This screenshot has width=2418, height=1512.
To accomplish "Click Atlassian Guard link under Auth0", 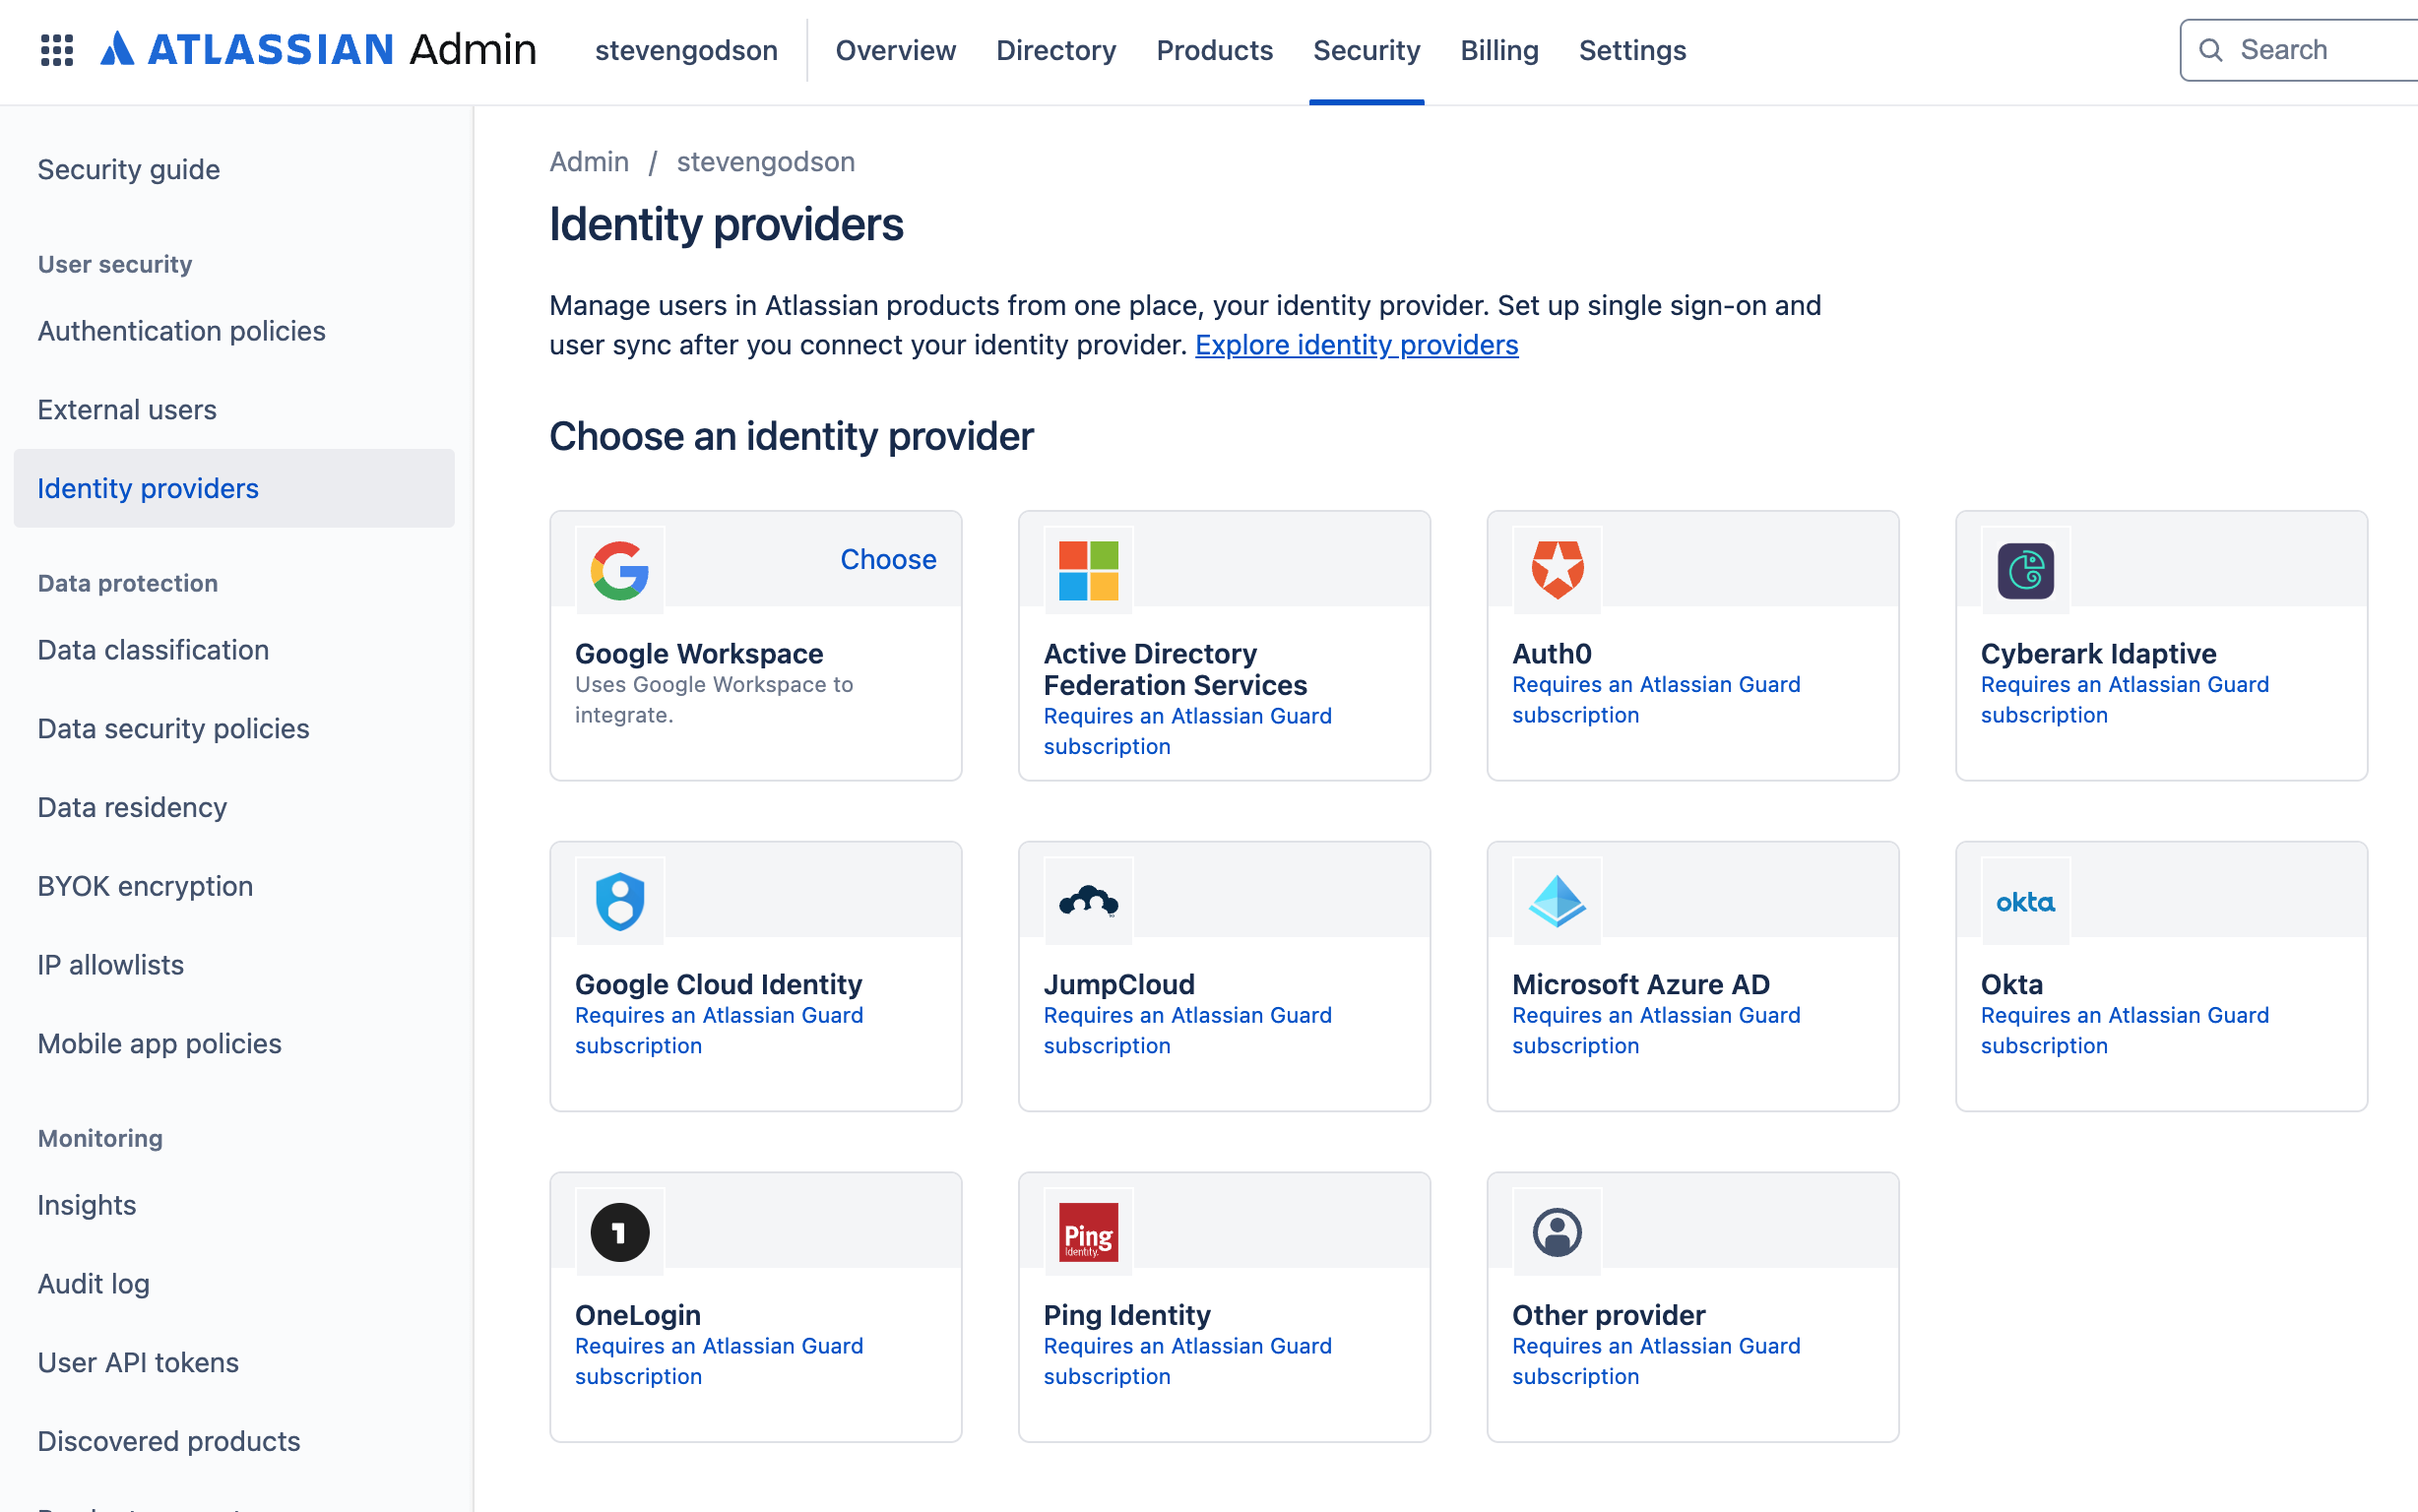I will [1656, 700].
